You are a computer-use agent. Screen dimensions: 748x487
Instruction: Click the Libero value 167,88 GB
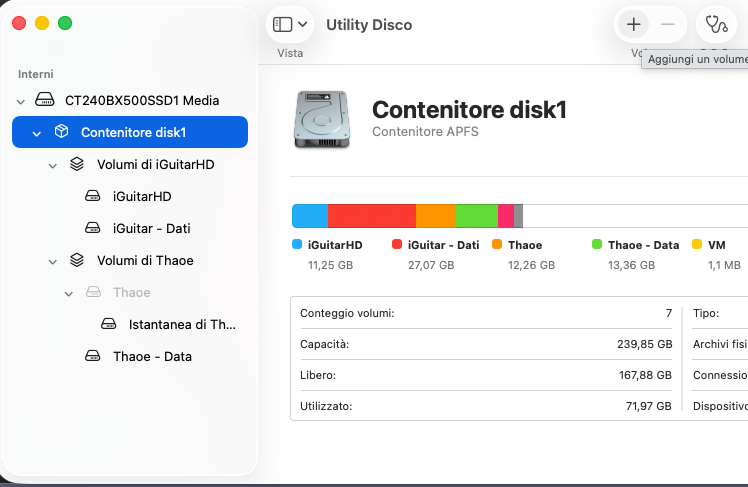point(645,375)
